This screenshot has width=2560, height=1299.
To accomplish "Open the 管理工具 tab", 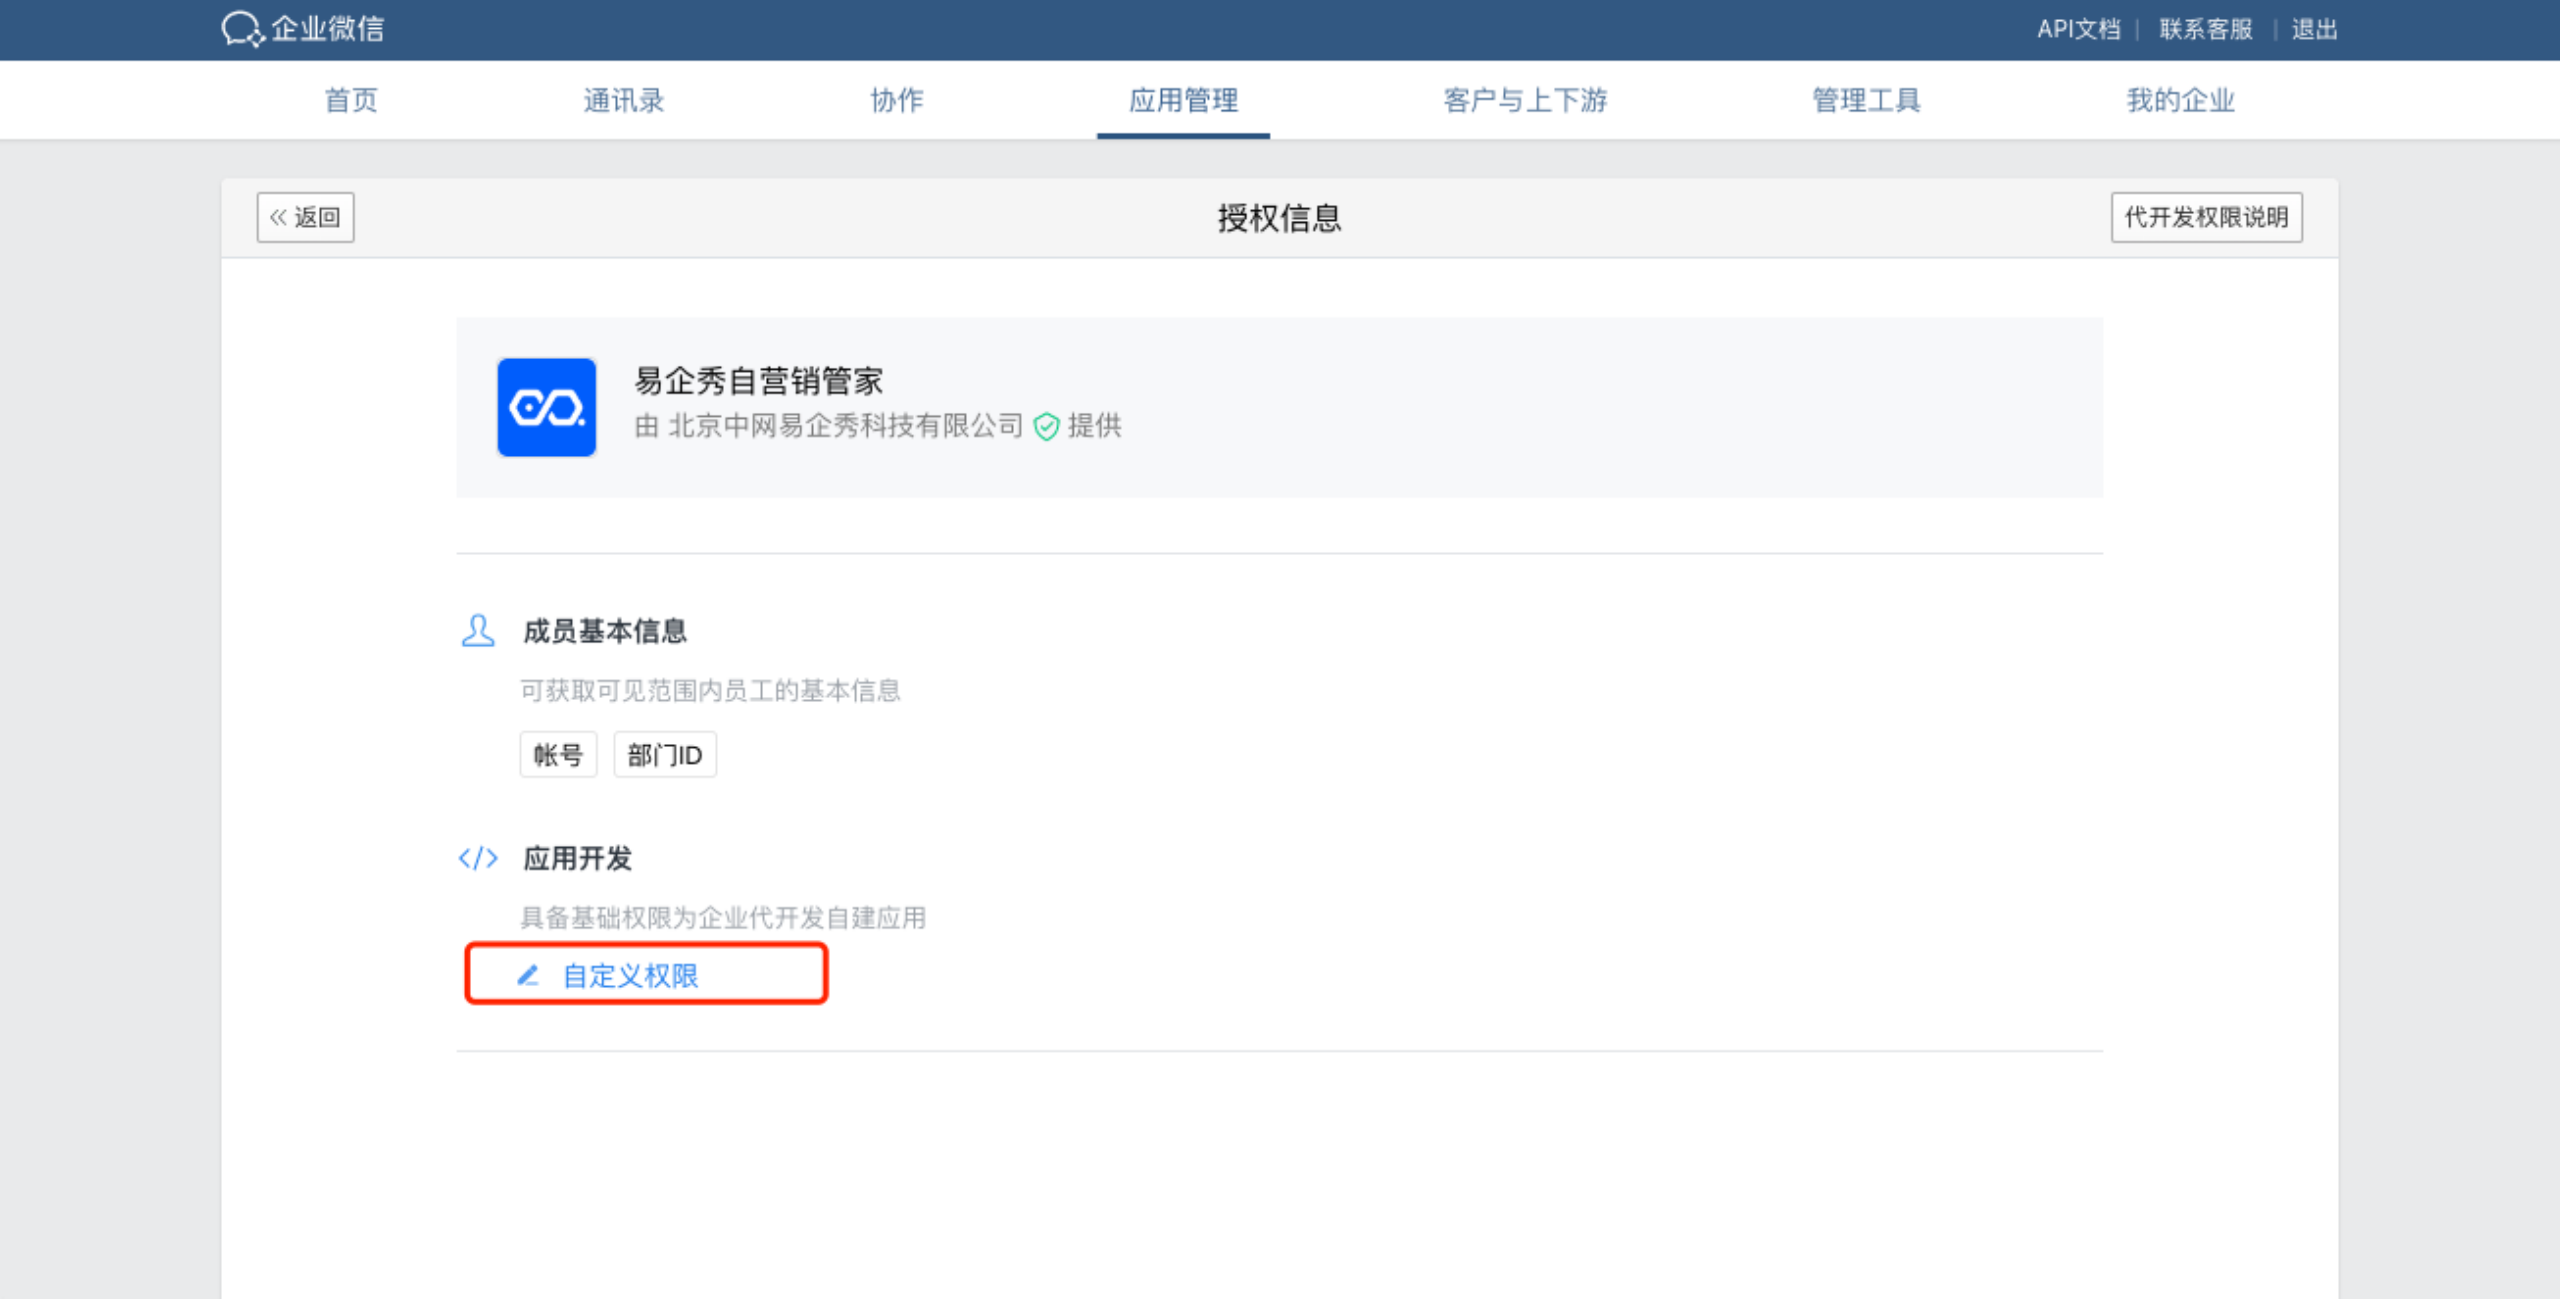I will click(x=1866, y=100).
